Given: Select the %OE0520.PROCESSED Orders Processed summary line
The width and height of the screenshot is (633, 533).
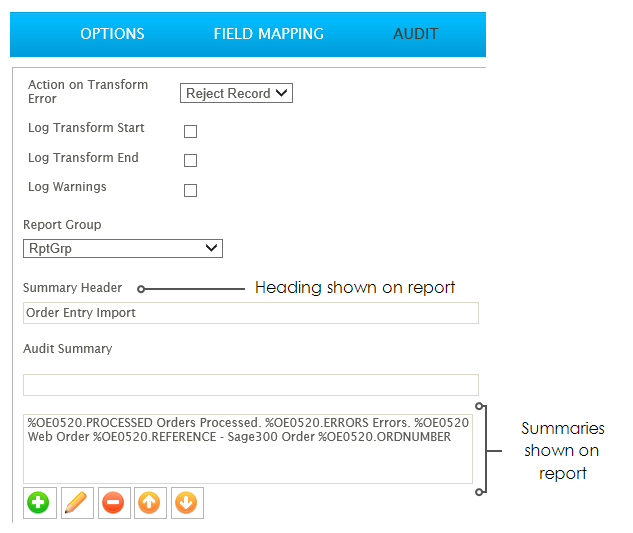Looking at the screenshot, I should (248, 423).
